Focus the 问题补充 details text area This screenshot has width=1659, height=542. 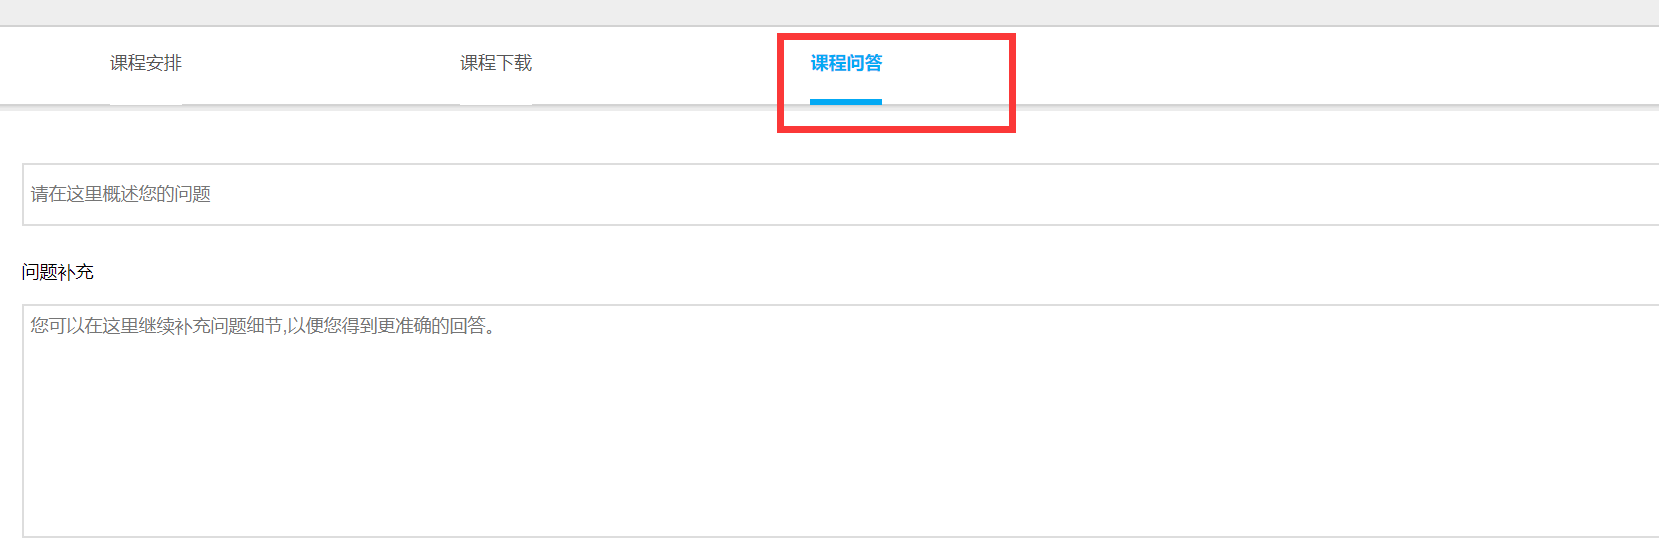840,420
